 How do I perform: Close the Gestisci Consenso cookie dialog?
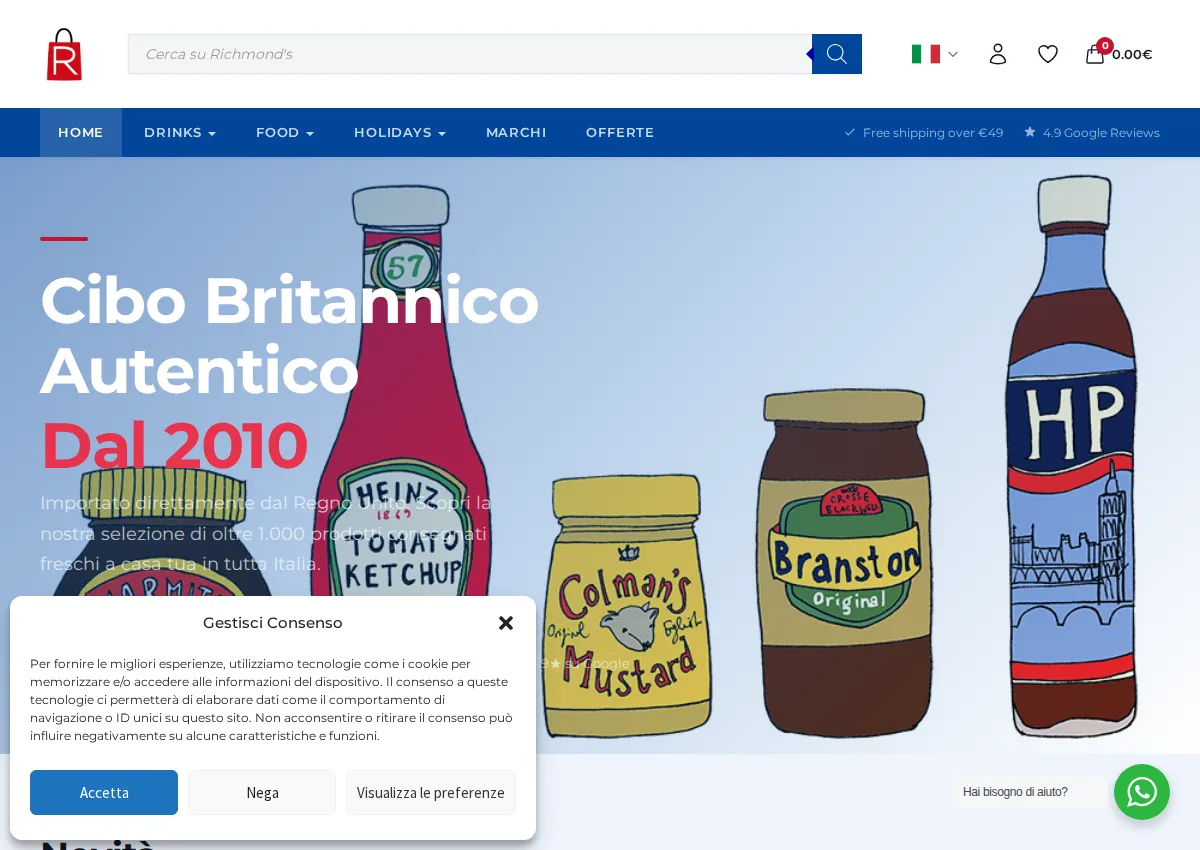coord(506,623)
